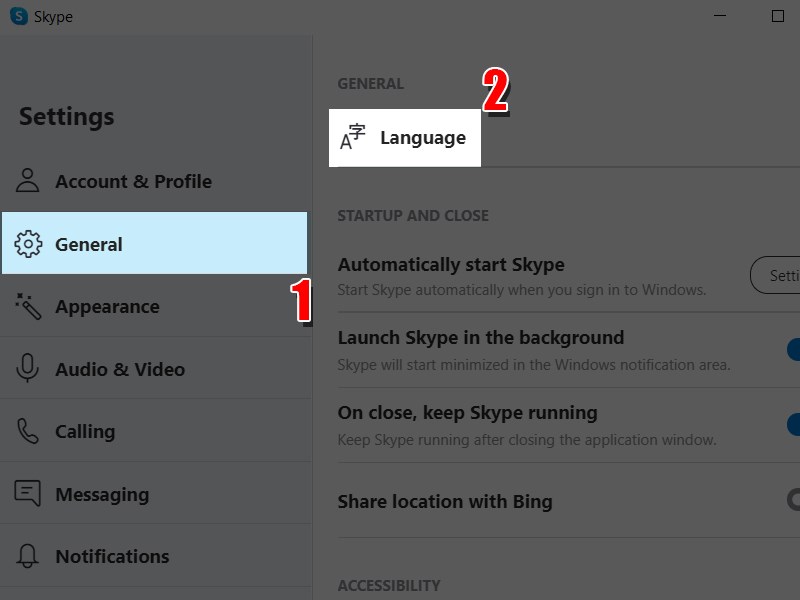
Task: Toggle Share location with Bing
Action: 794,499
